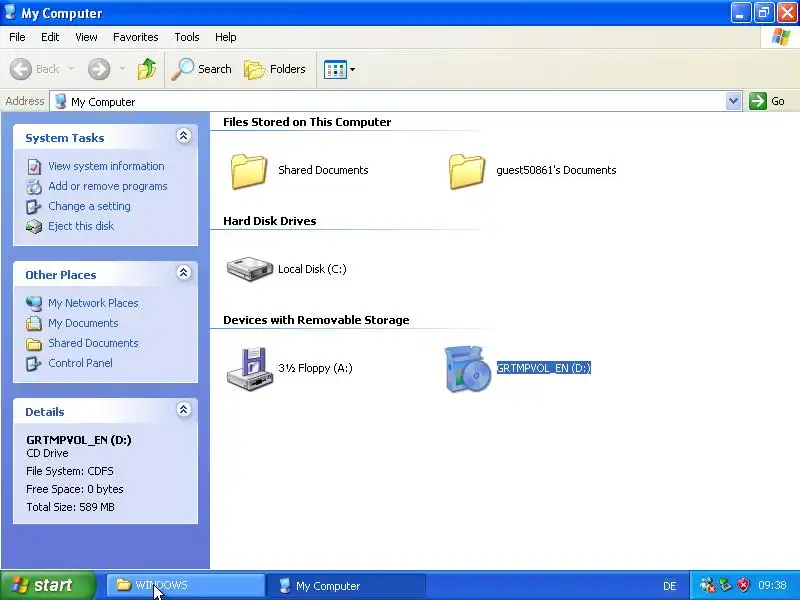Select the 3½ Floppy (A:) drive icon
This screenshot has width=800, height=600.
(x=249, y=369)
